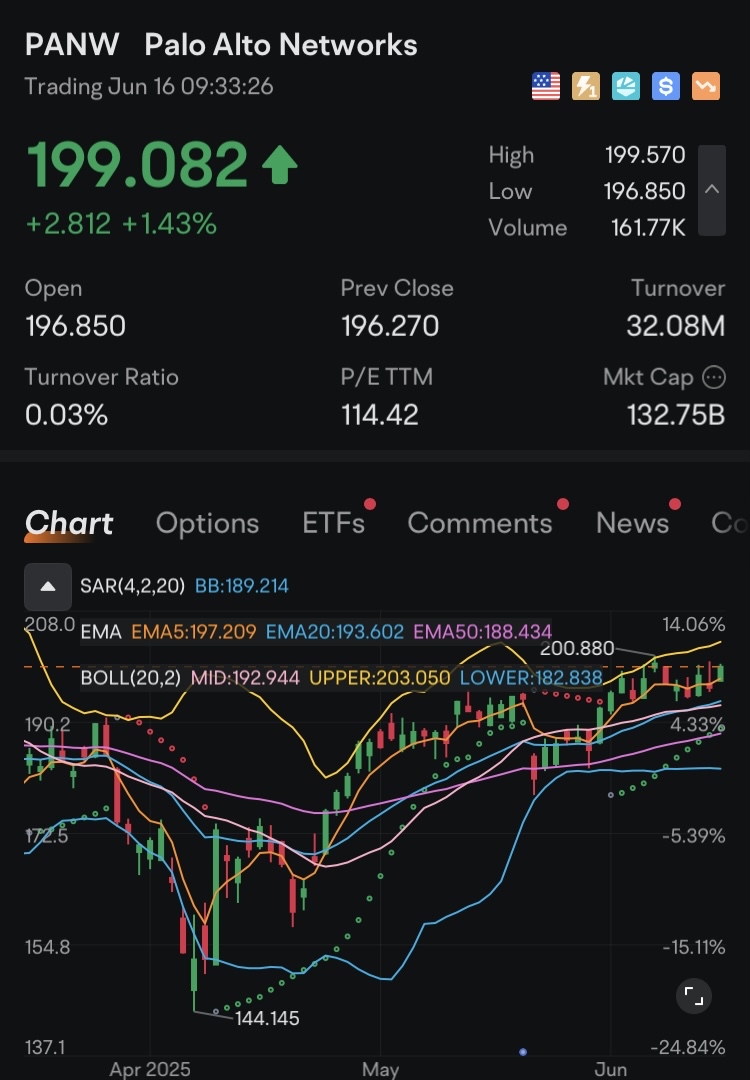Screen dimensions: 750x1080
Task: Tap the orange trend-line badge icon
Action: coord(706,87)
